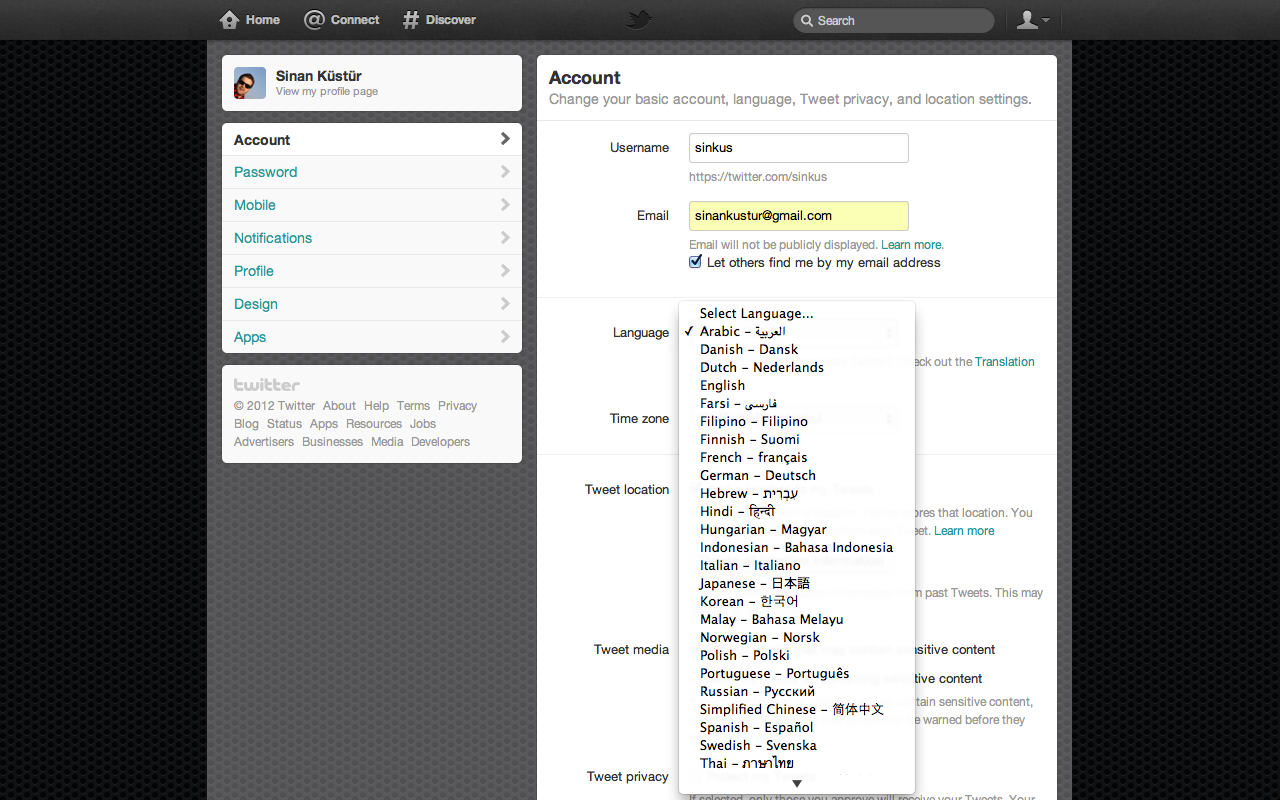Open the Password settings tab
Image resolution: width=1280 pixels, height=800 pixels.
tap(266, 172)
